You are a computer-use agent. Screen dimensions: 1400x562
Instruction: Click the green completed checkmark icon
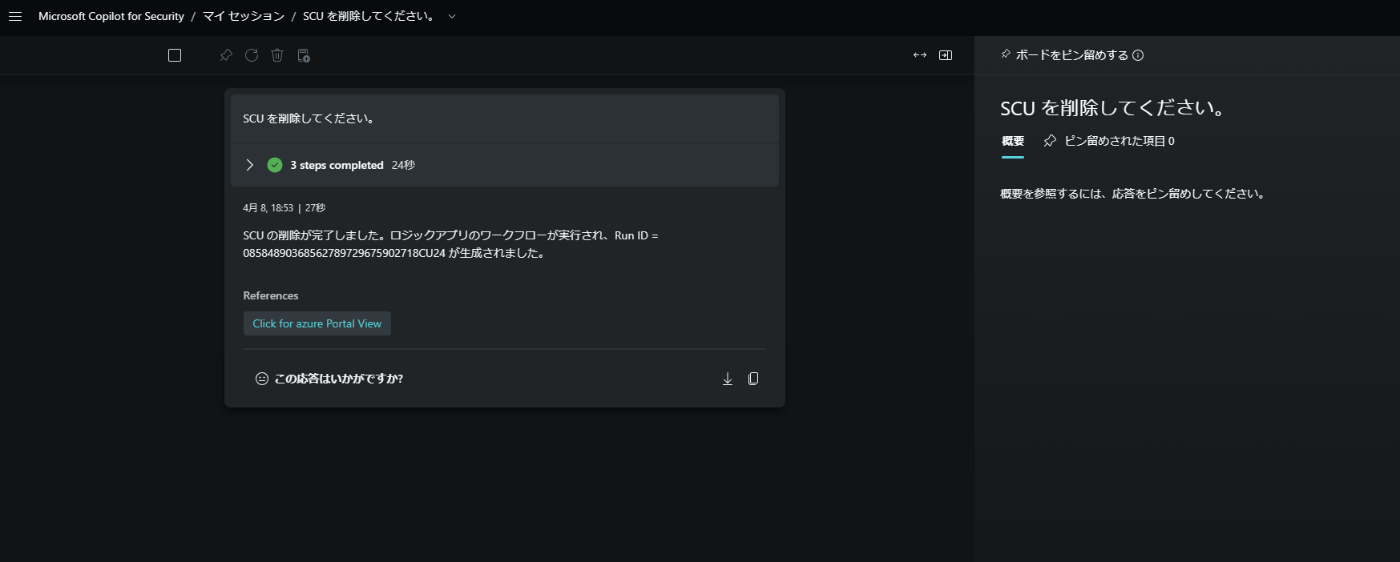pyautogui.click(x=275, y=165)
